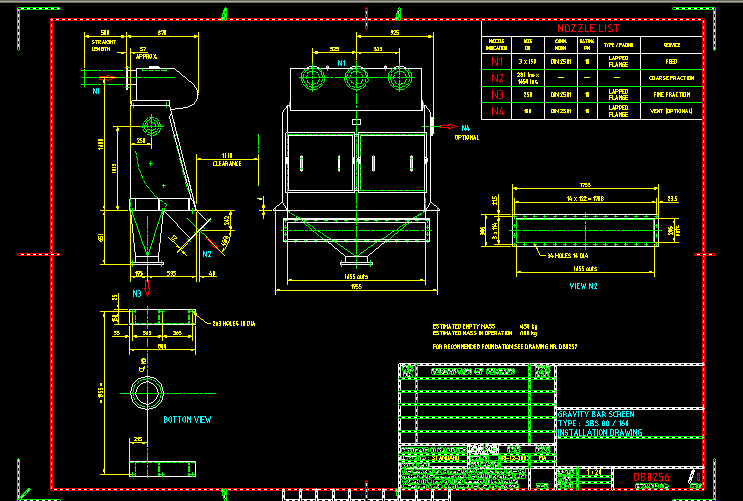
Task: Select the INSTALLATION DRAWING title text
Action: pyautogui.click(x=599, y=433)
